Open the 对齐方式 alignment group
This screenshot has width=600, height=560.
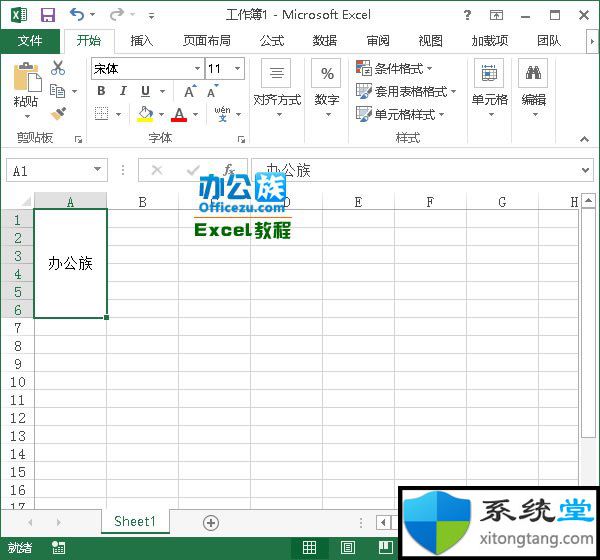click(277, 88)
